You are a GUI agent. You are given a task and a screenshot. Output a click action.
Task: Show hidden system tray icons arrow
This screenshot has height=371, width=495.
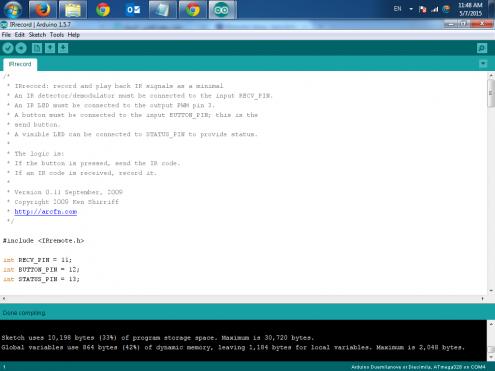point(411,9)
